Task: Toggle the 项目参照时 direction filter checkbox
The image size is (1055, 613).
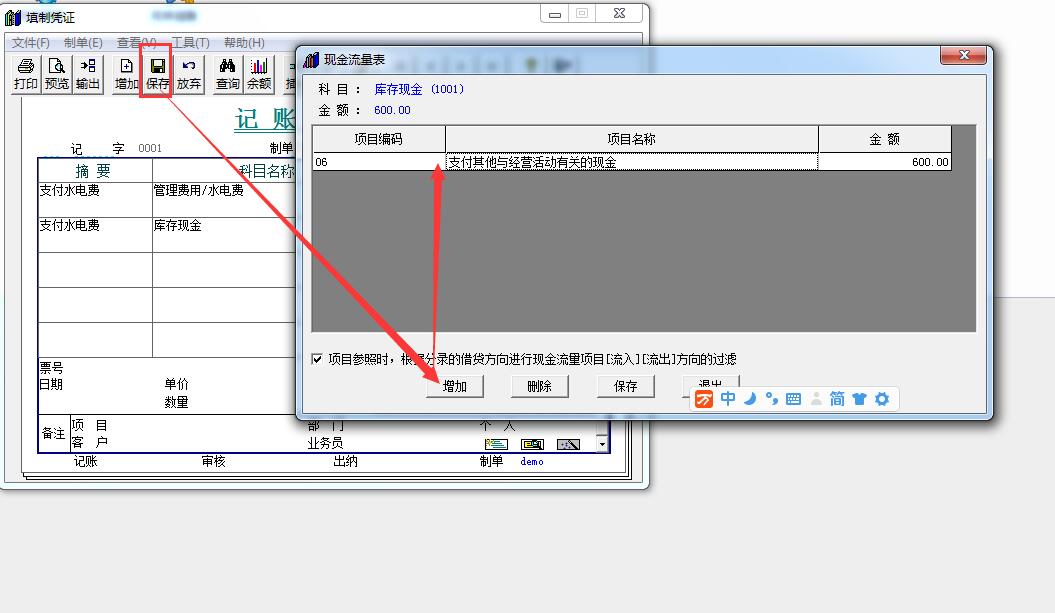Action: coord(317,359)
